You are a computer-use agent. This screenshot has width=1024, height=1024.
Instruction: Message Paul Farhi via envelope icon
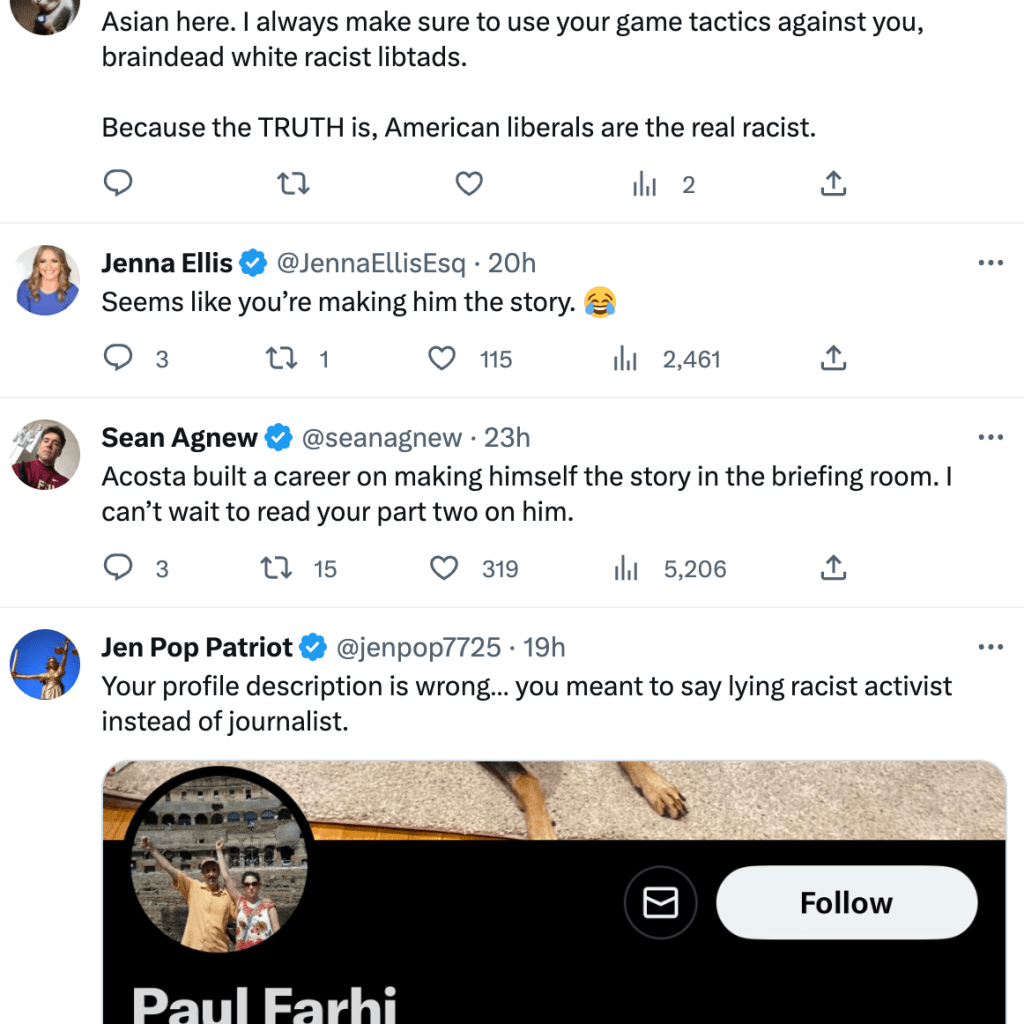click(x=660, y=903)
